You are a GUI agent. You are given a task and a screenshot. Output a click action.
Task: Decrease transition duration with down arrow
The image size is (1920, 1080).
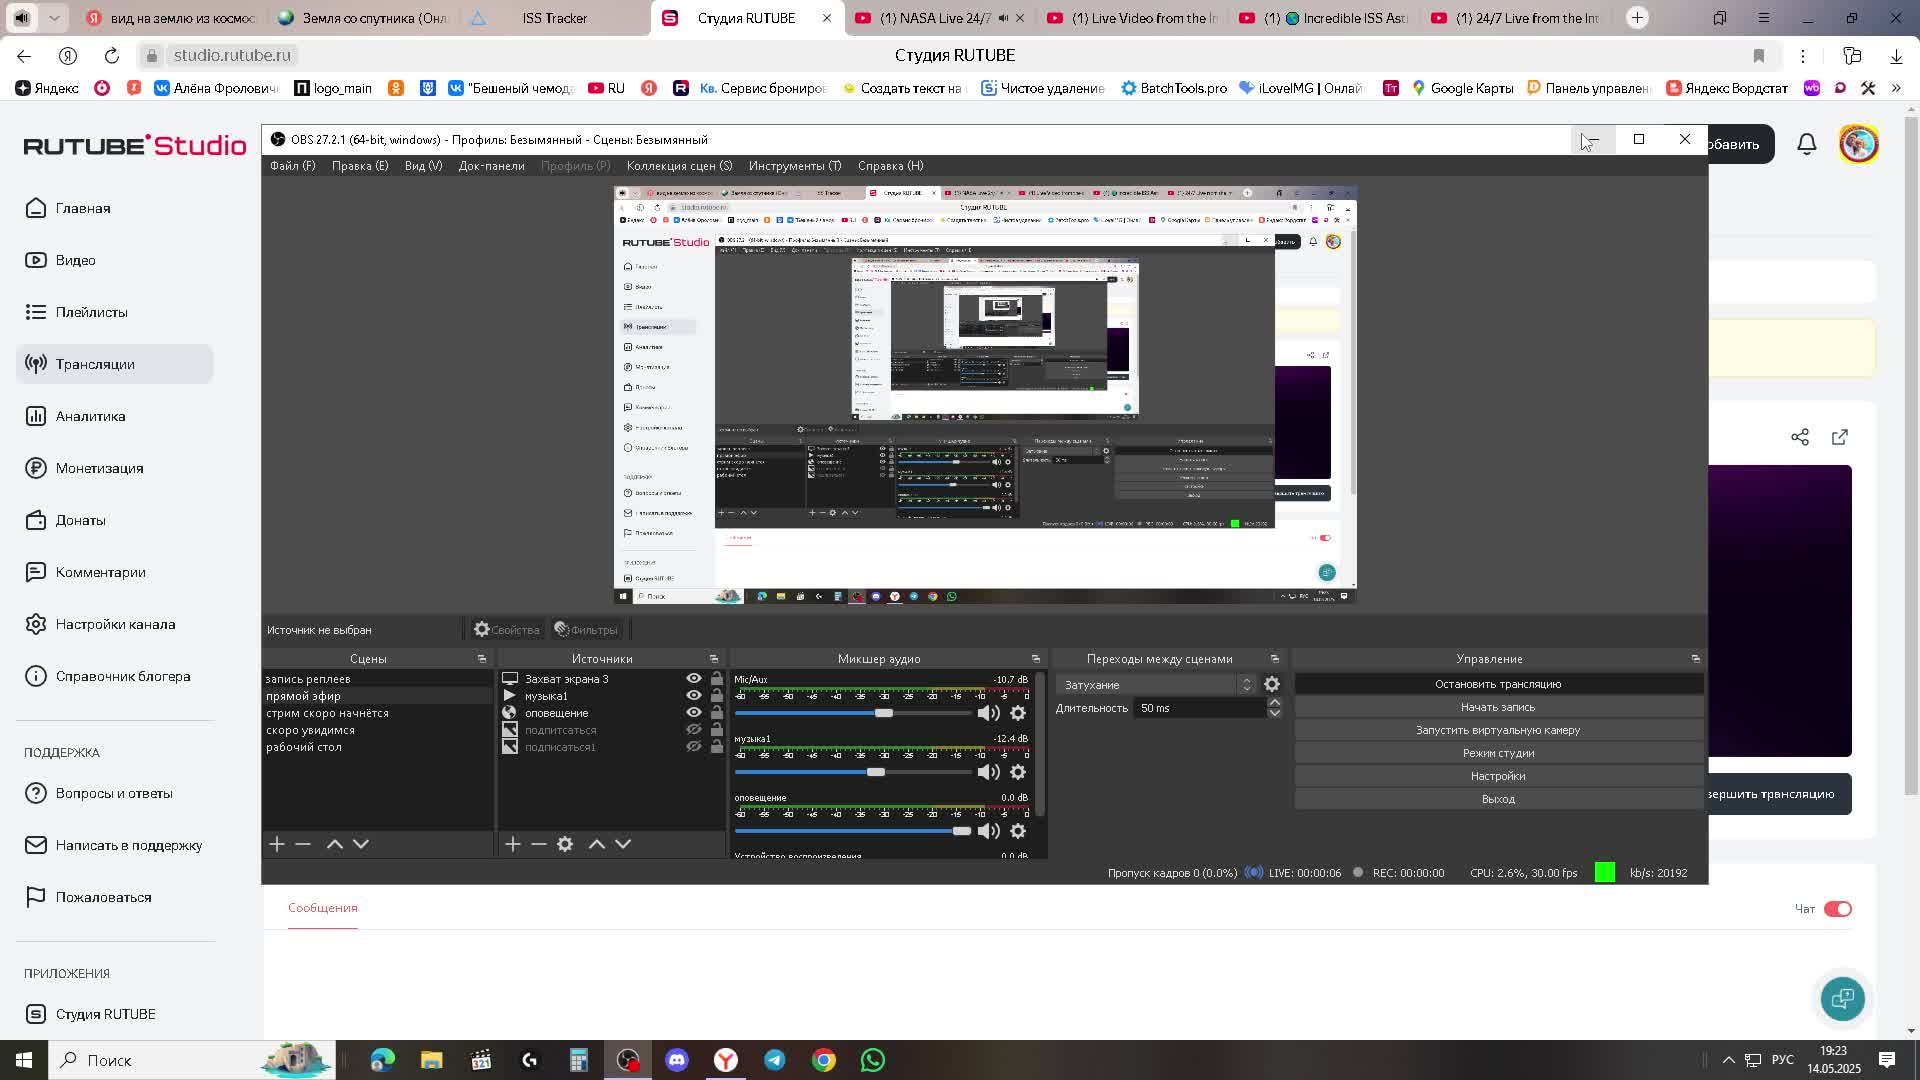click(1275, 713)
